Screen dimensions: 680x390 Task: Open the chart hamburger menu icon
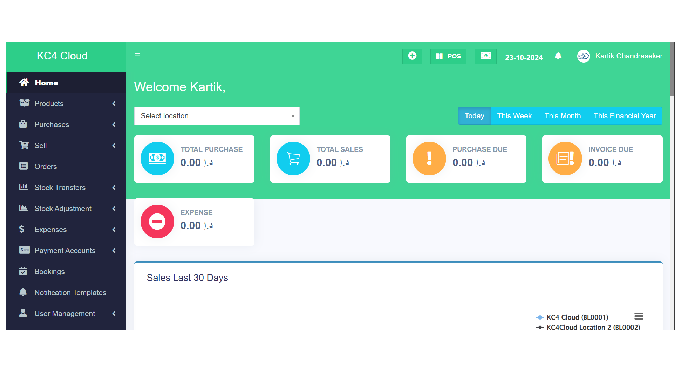pyautogui.click(x=639, y=317)
